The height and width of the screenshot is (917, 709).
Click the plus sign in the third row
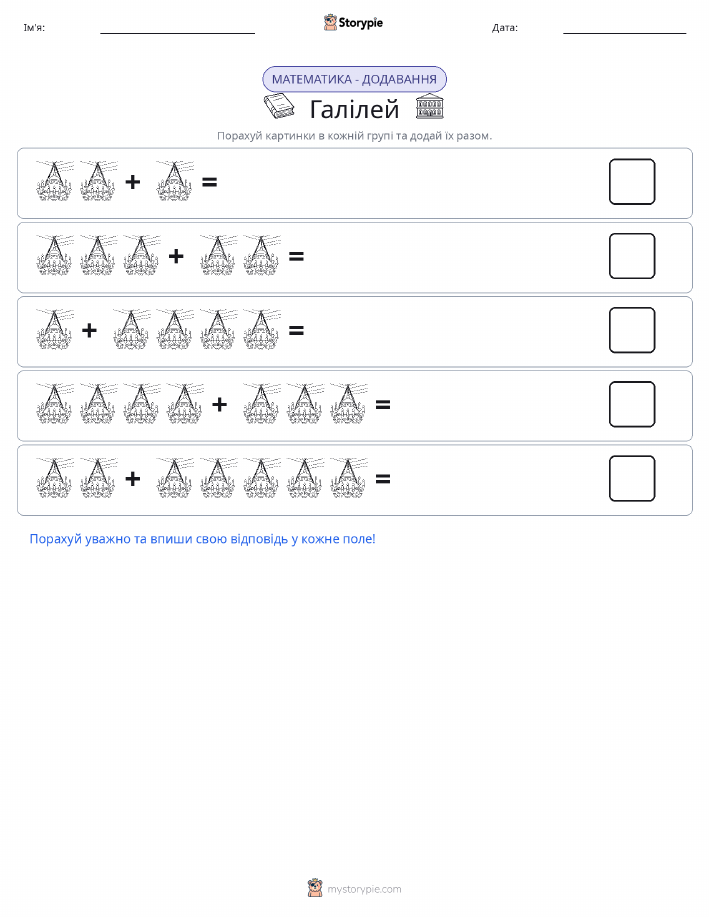click(x=90, y=330)
